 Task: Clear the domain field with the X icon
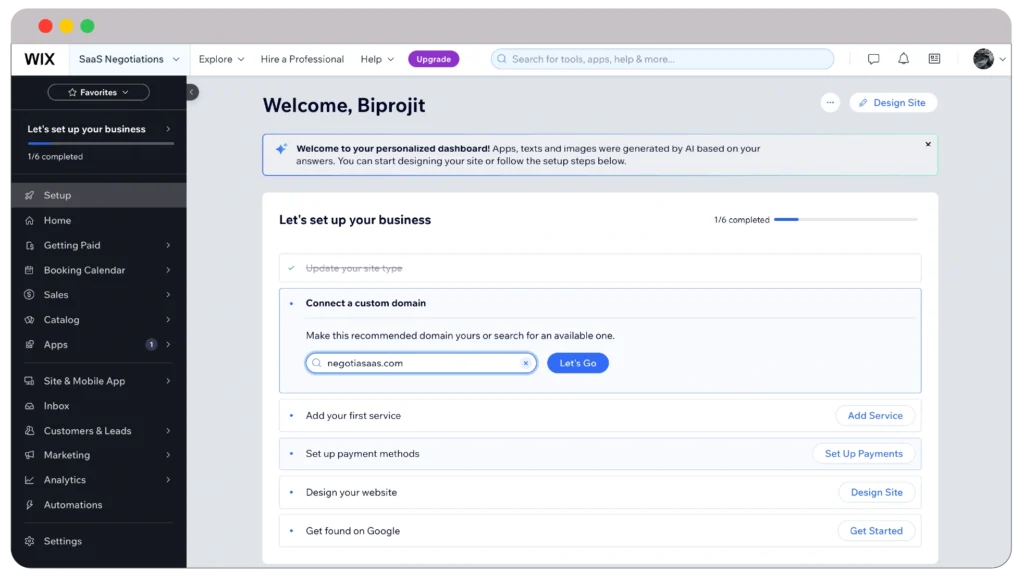(x=526, y=363)
